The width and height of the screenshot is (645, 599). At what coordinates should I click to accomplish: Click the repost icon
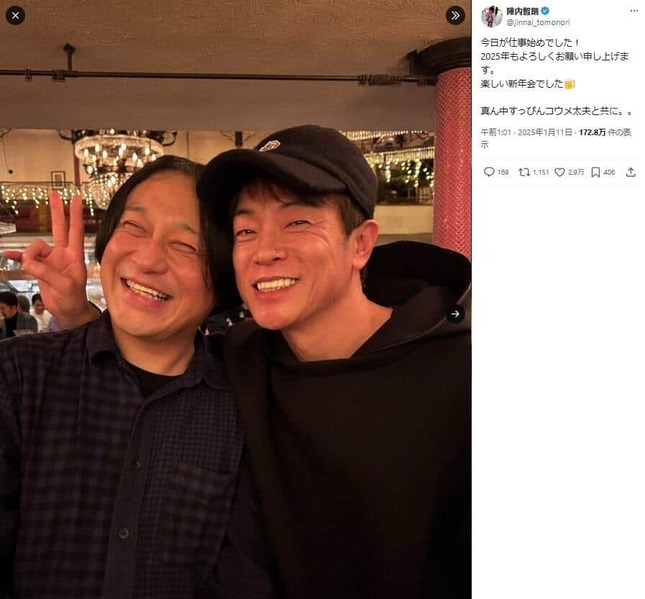click(x=524, y=172)
